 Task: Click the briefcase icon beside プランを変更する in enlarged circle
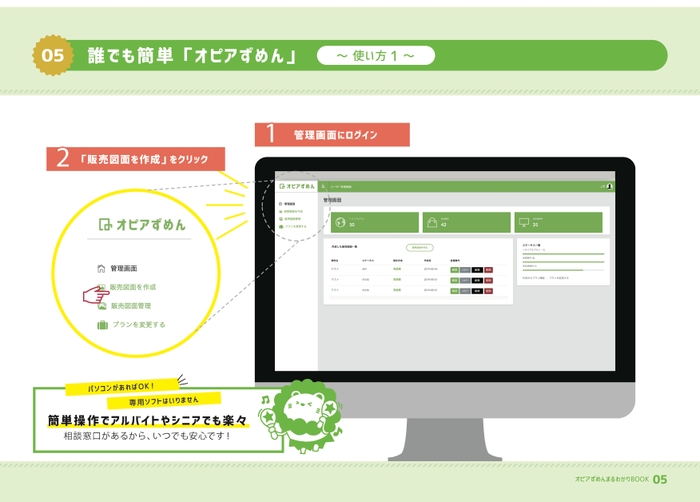(103, 325)
